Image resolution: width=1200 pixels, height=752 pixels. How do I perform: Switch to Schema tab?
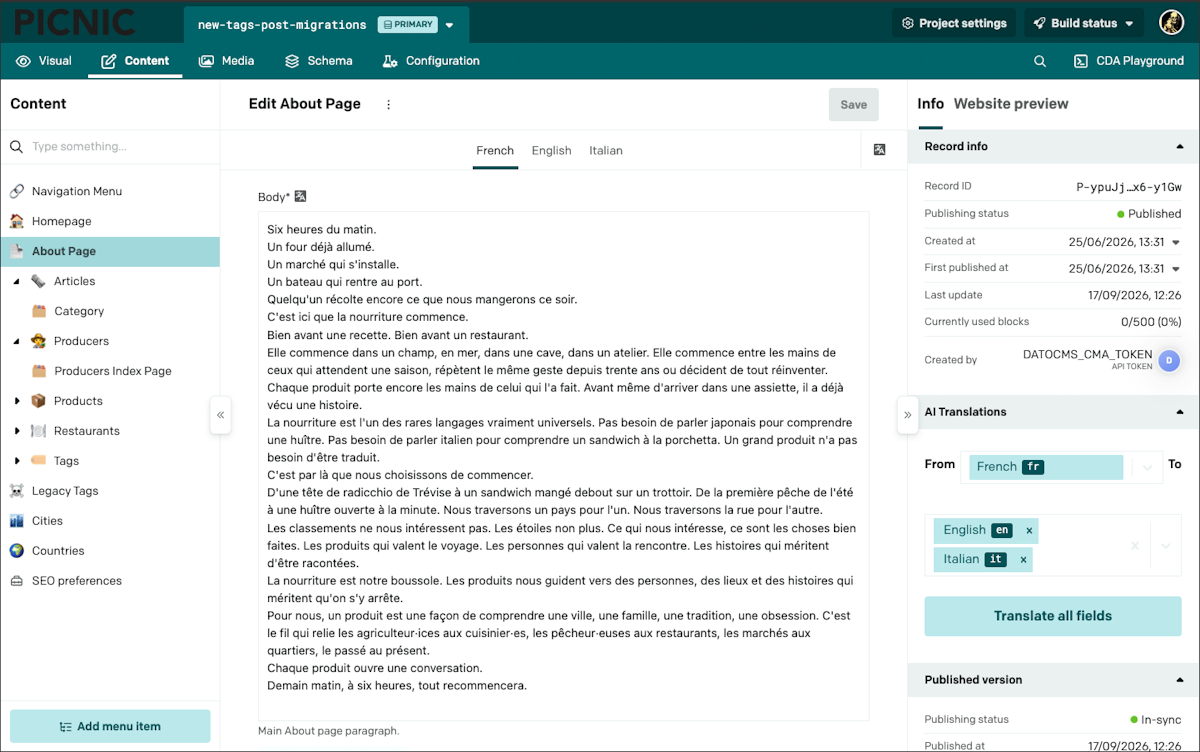tap(319, 61)
